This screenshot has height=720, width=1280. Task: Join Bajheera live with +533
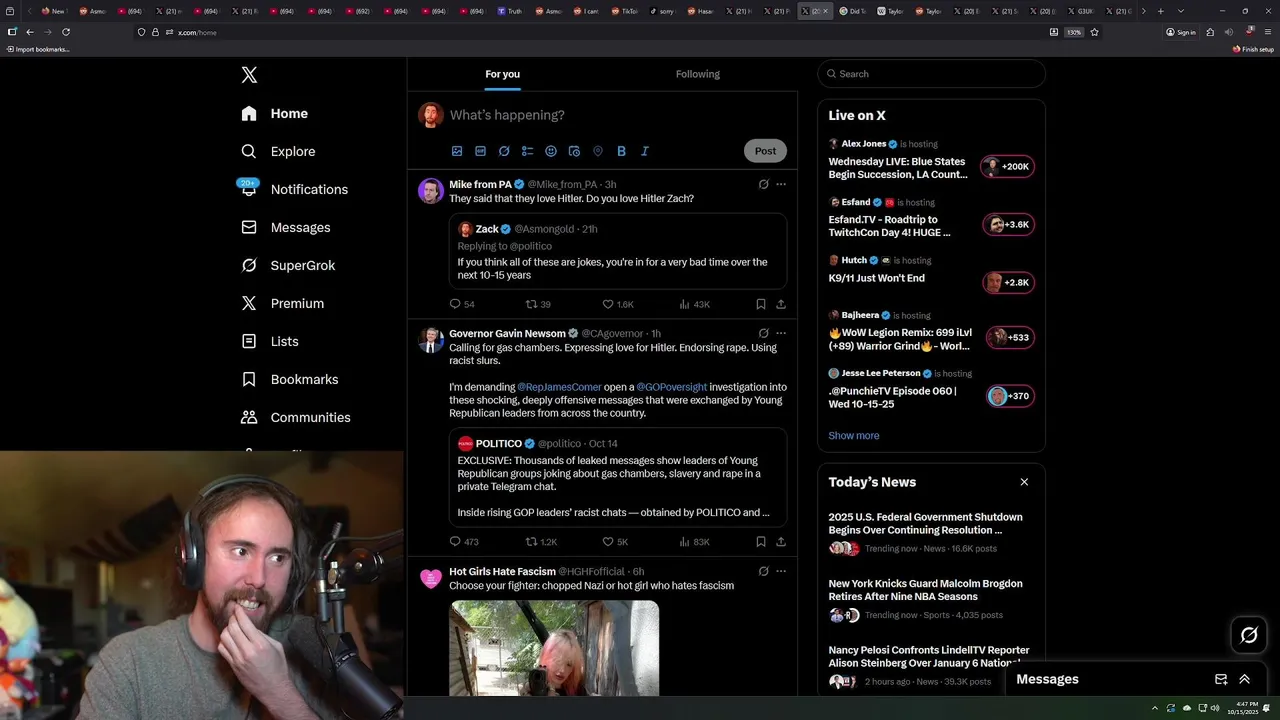[1010, 338]
